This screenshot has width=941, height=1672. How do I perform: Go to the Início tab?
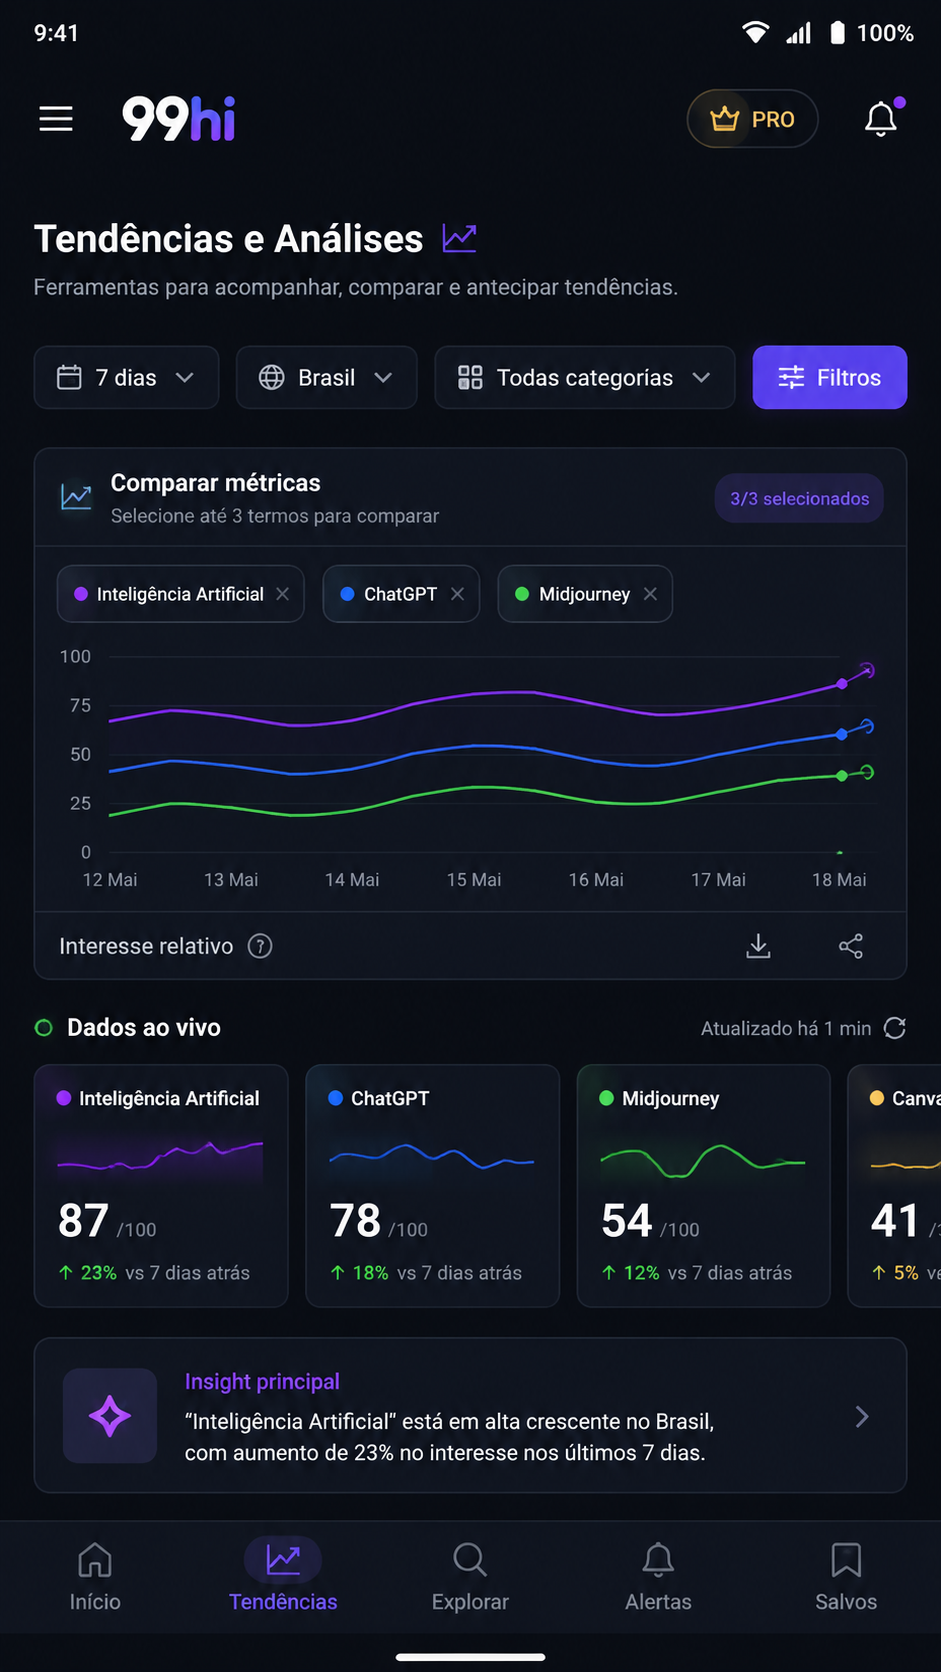click(95, 1577)
